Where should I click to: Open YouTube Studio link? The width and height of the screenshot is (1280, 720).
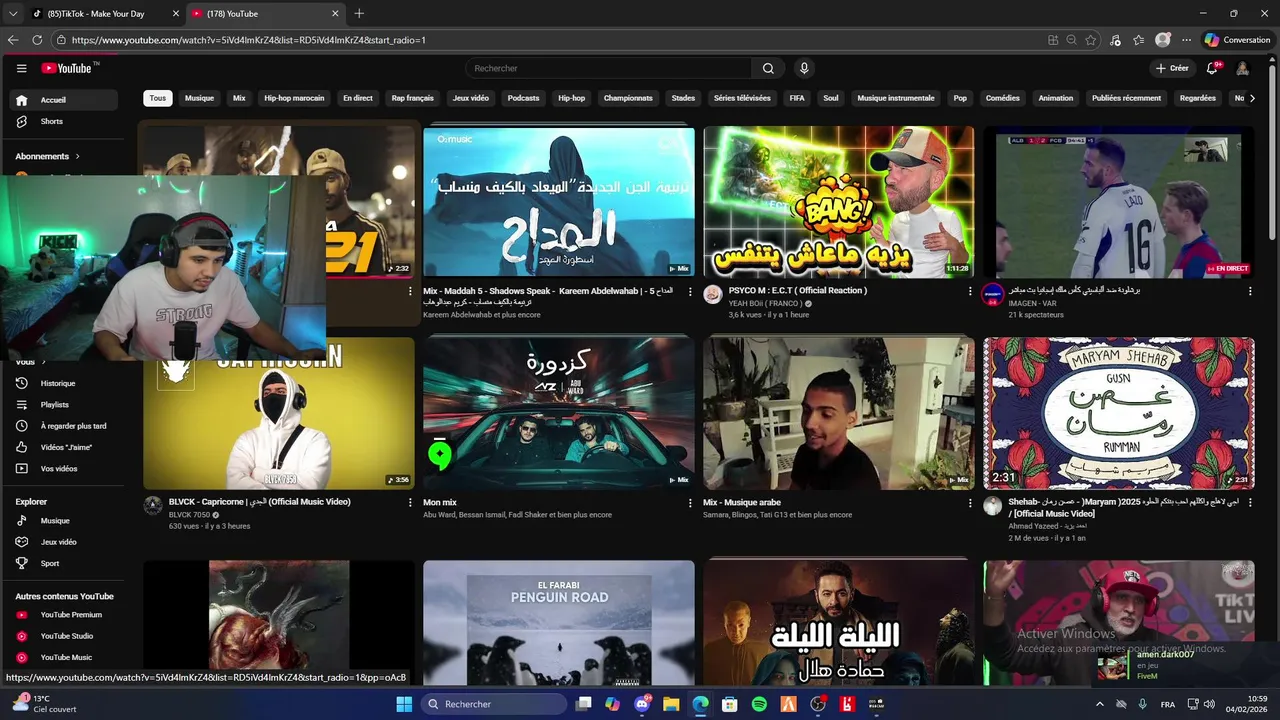point(64,636)
